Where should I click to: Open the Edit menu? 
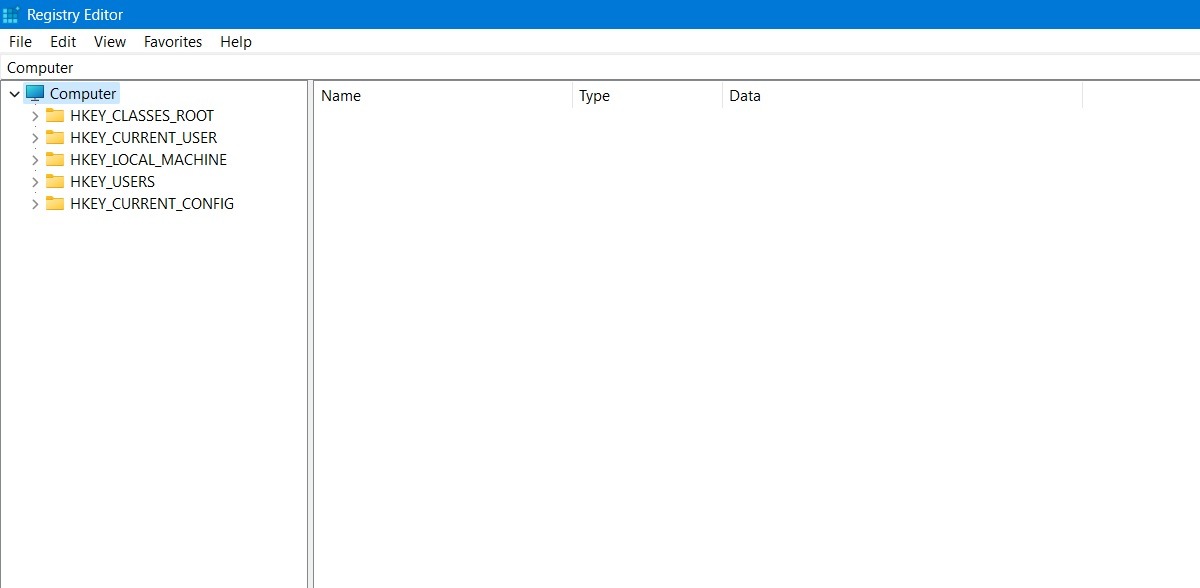pyautogui.click(x=62, y=42)
